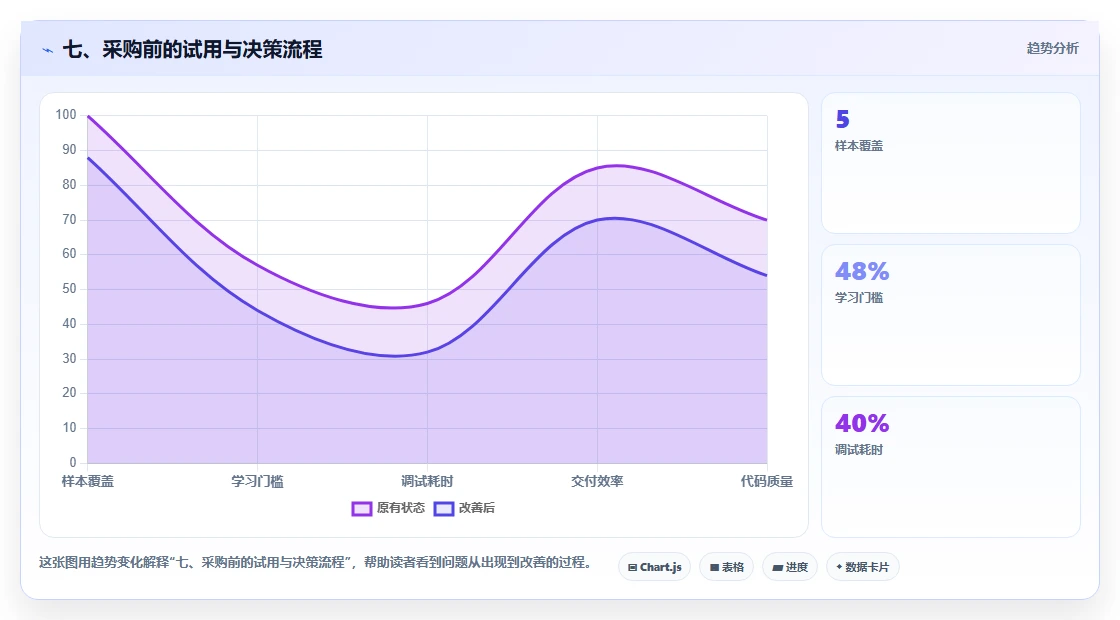The height and width of the screenshot is (620, 1120).
Task: Click the 进度 tag icon
Action: [777, 568]
